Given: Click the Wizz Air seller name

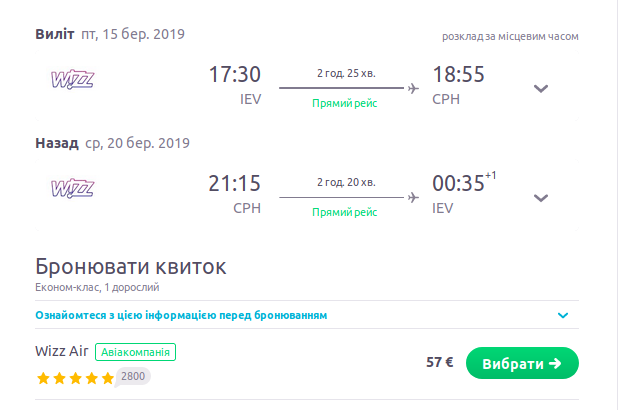Looking at the screenshot, I should [62, 352].
